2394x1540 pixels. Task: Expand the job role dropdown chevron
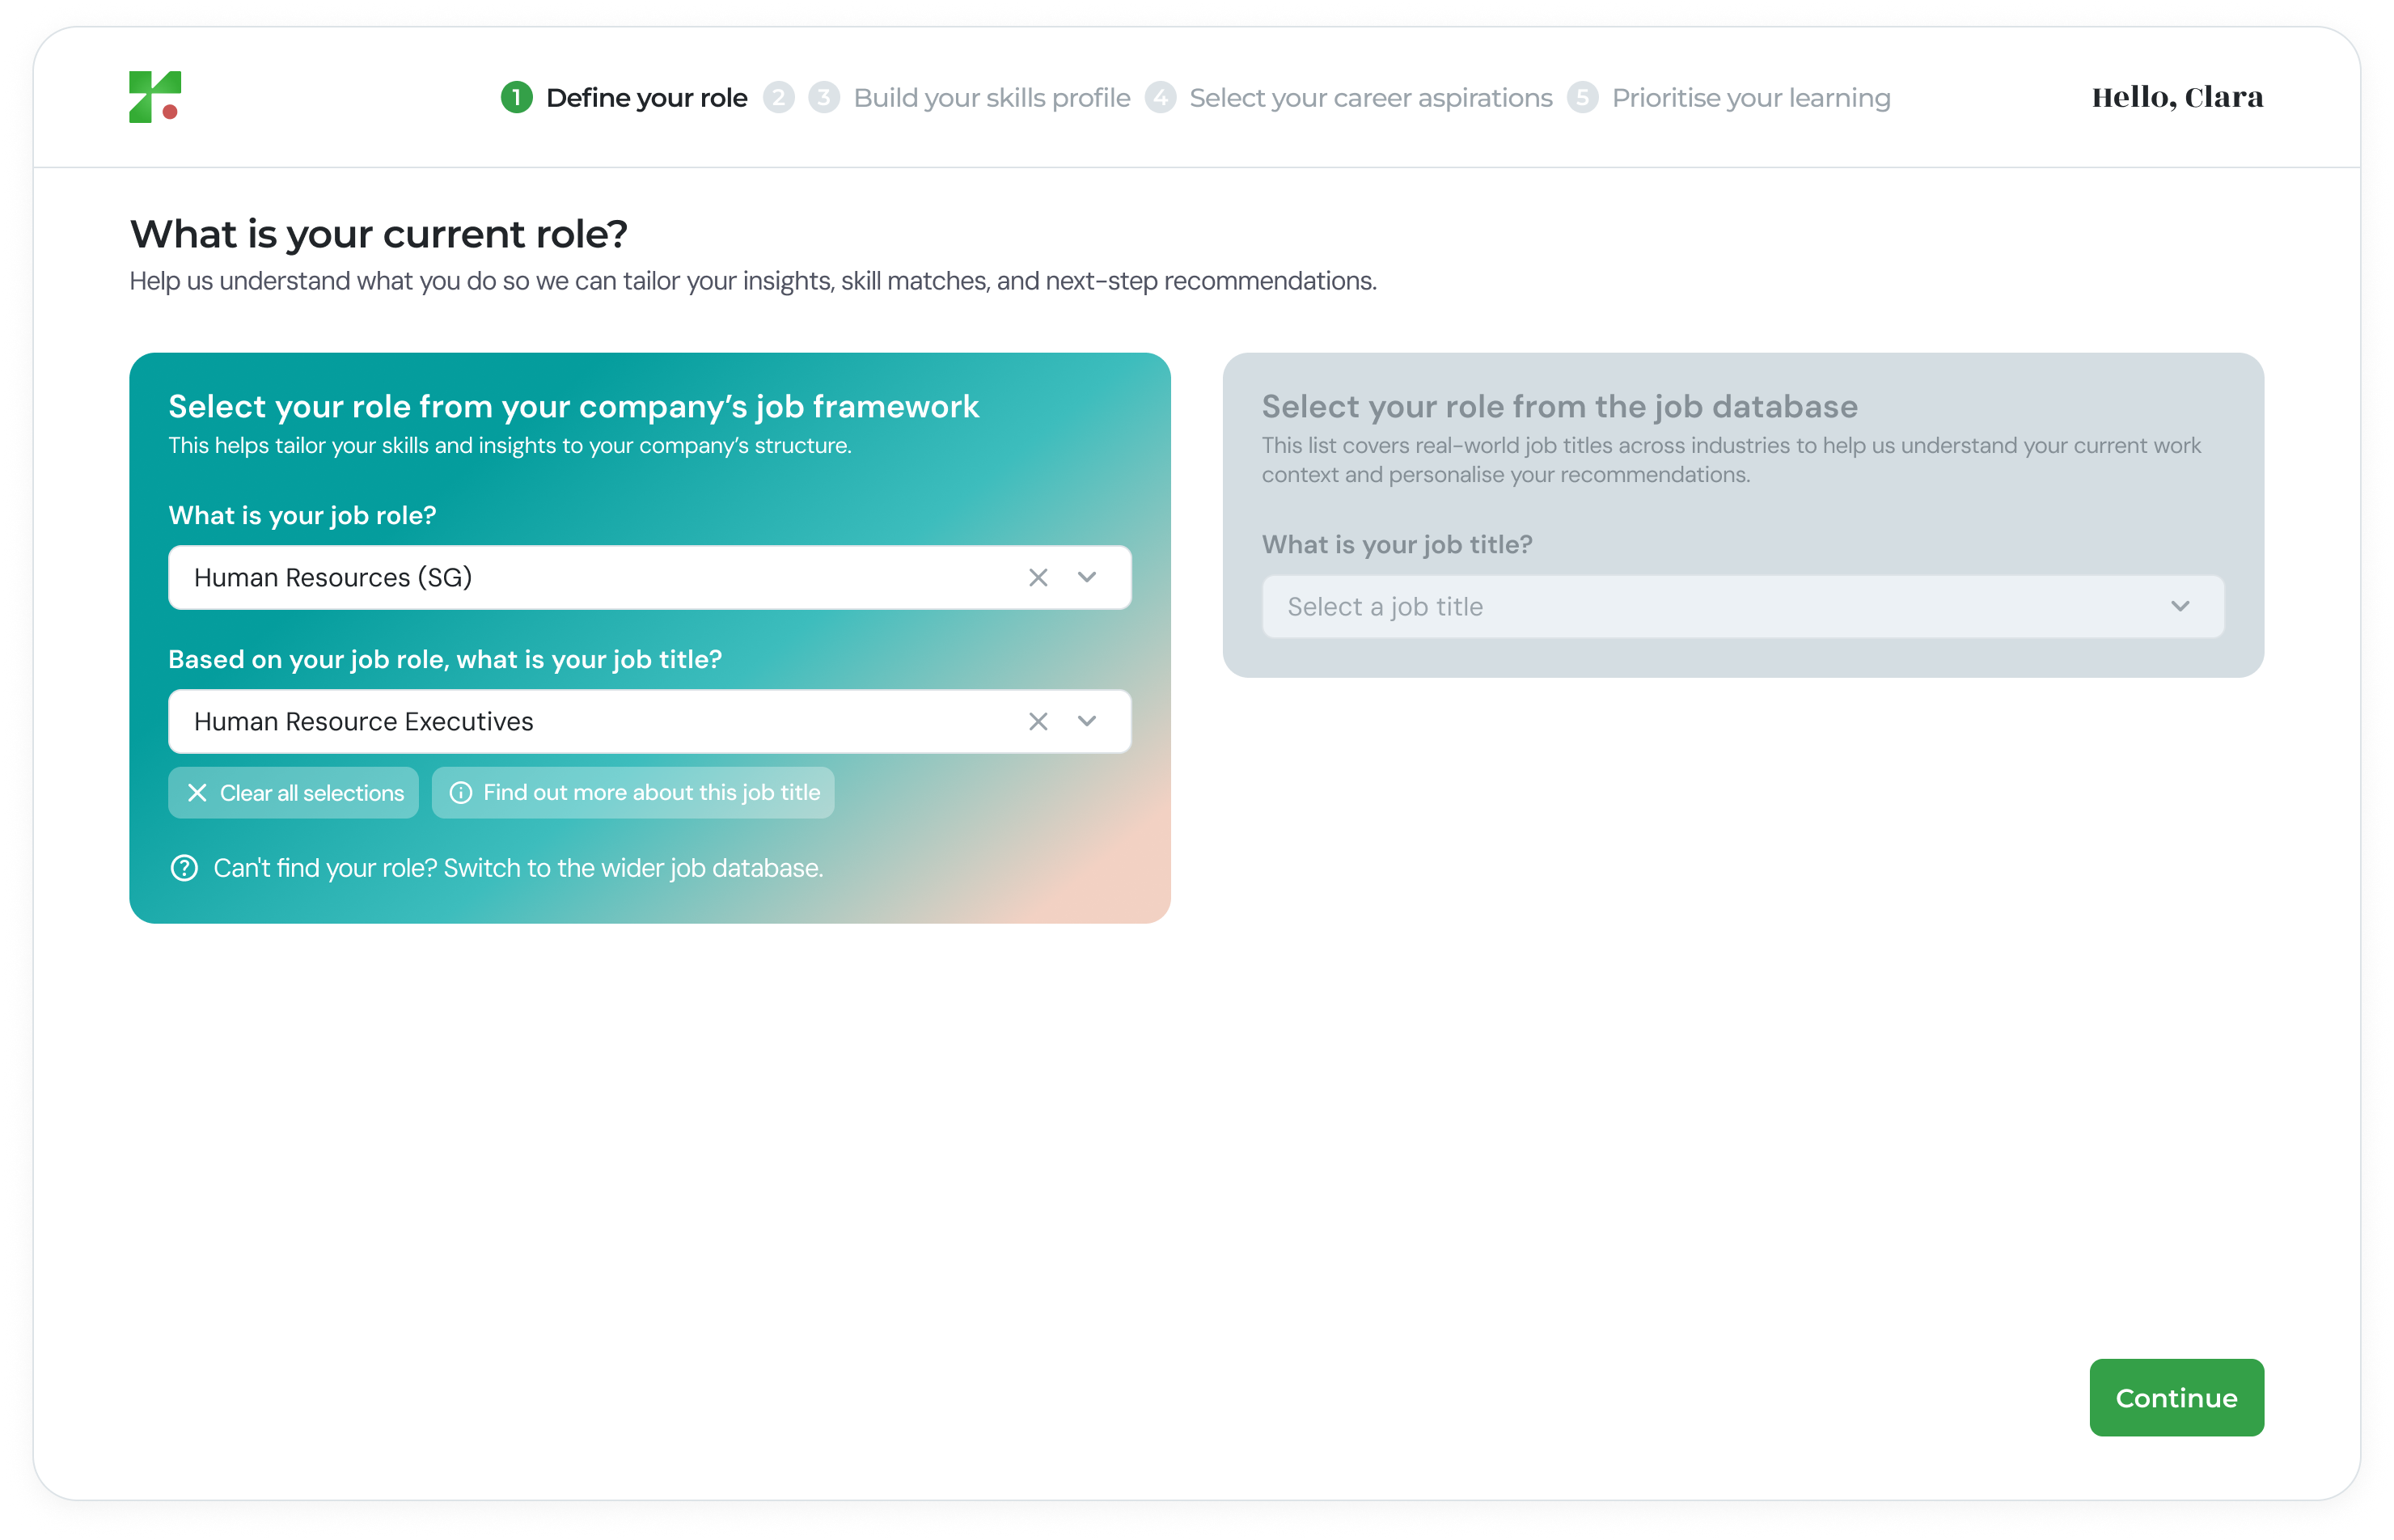coord(1087,577)
